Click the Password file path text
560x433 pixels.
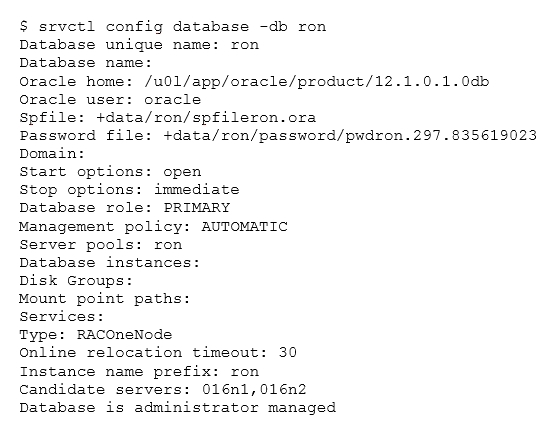pyautogui.click(x=350, y=136)
